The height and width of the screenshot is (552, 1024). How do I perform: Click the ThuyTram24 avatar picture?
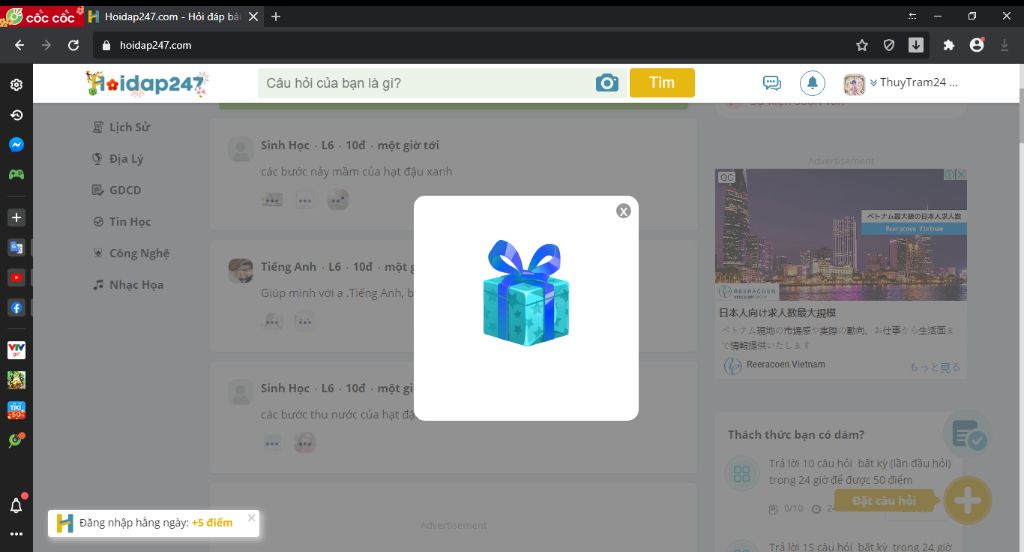click(854, 84)
